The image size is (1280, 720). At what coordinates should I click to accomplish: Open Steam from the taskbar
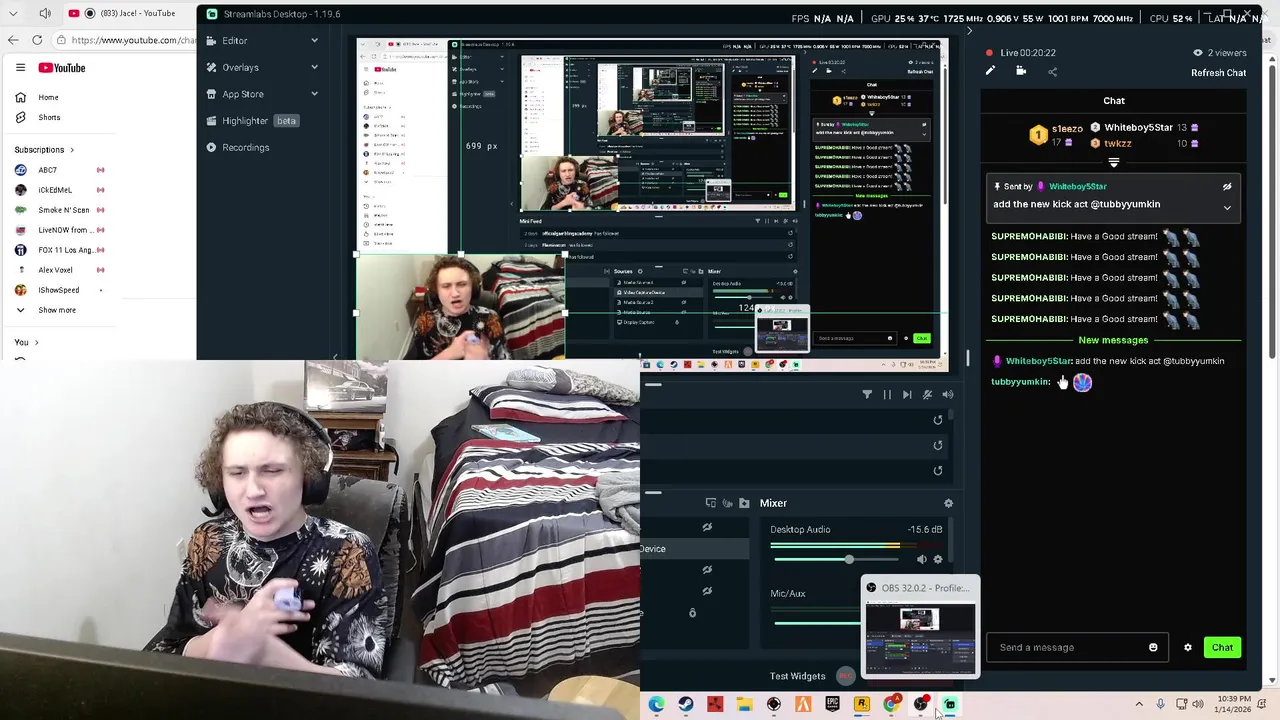click(x=686, y=705)
